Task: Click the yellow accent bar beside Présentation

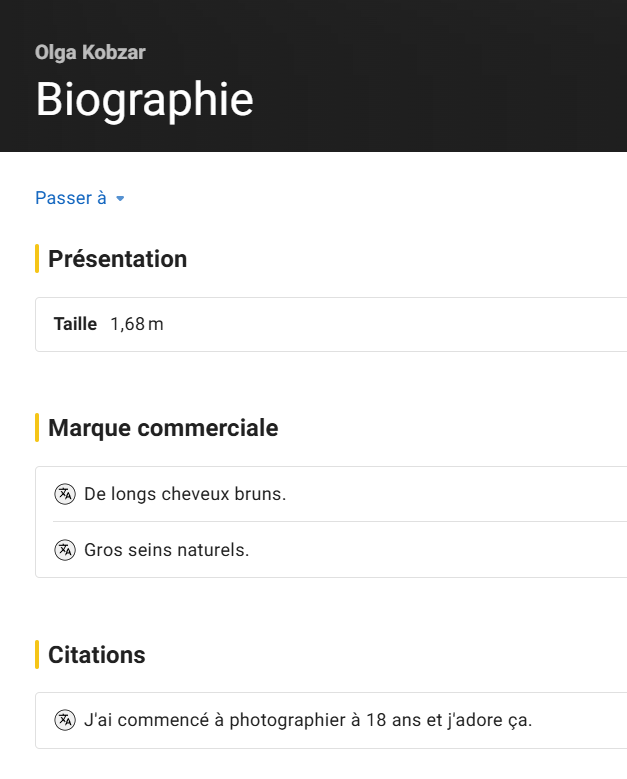Action: coord(37,259)
